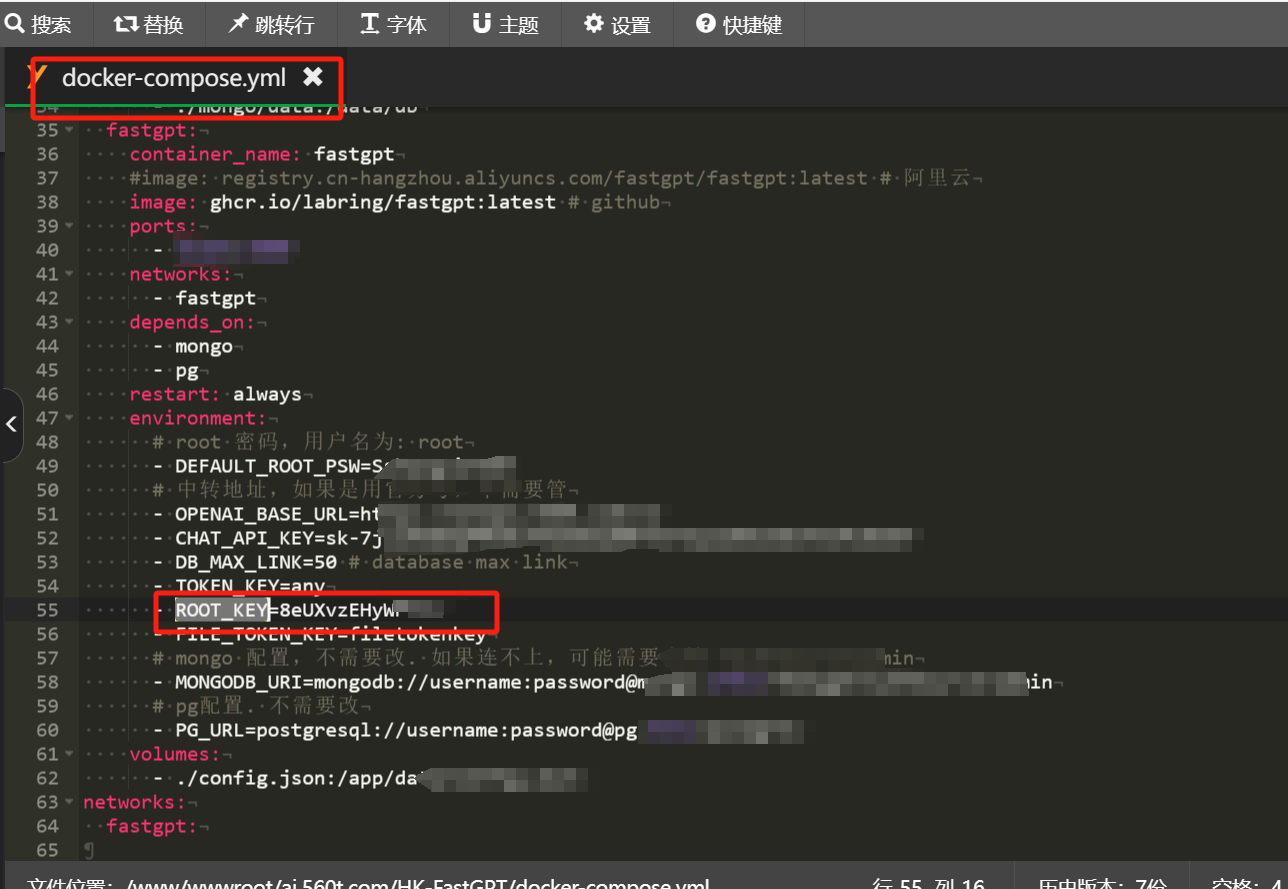Screen dimensions: 1288x889
Task: Show the 快捷键 shortcuts list
Action: pos(739,24)
